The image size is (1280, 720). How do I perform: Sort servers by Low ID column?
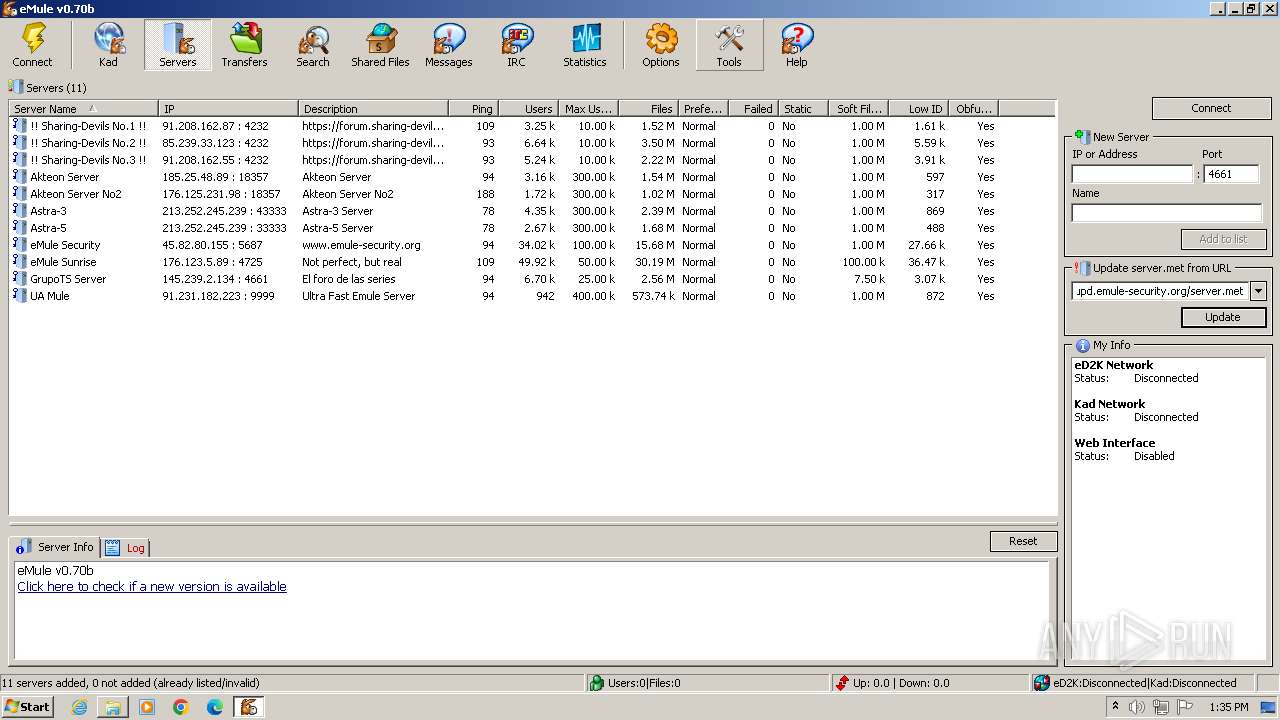pyautogui.click(x=917, y=108)
